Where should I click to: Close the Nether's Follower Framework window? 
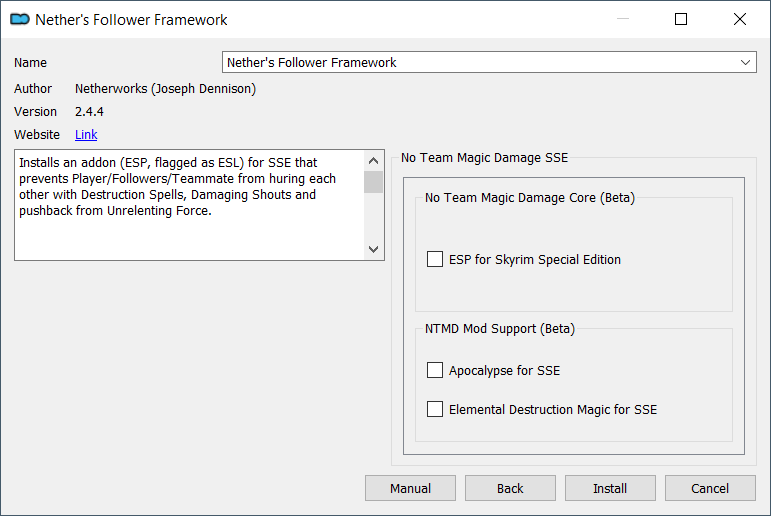740,19
